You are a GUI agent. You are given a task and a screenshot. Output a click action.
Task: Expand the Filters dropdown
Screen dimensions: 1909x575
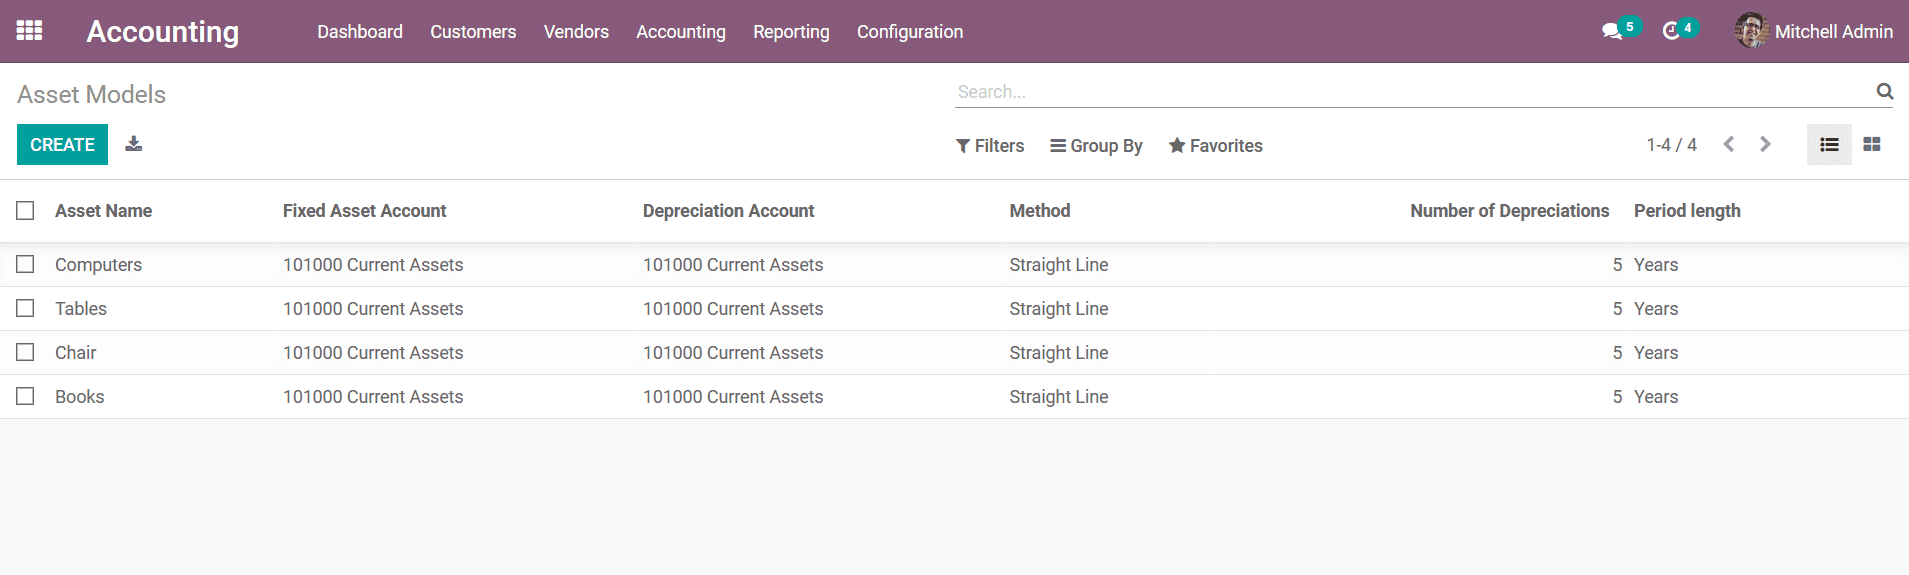pos(990,146)
